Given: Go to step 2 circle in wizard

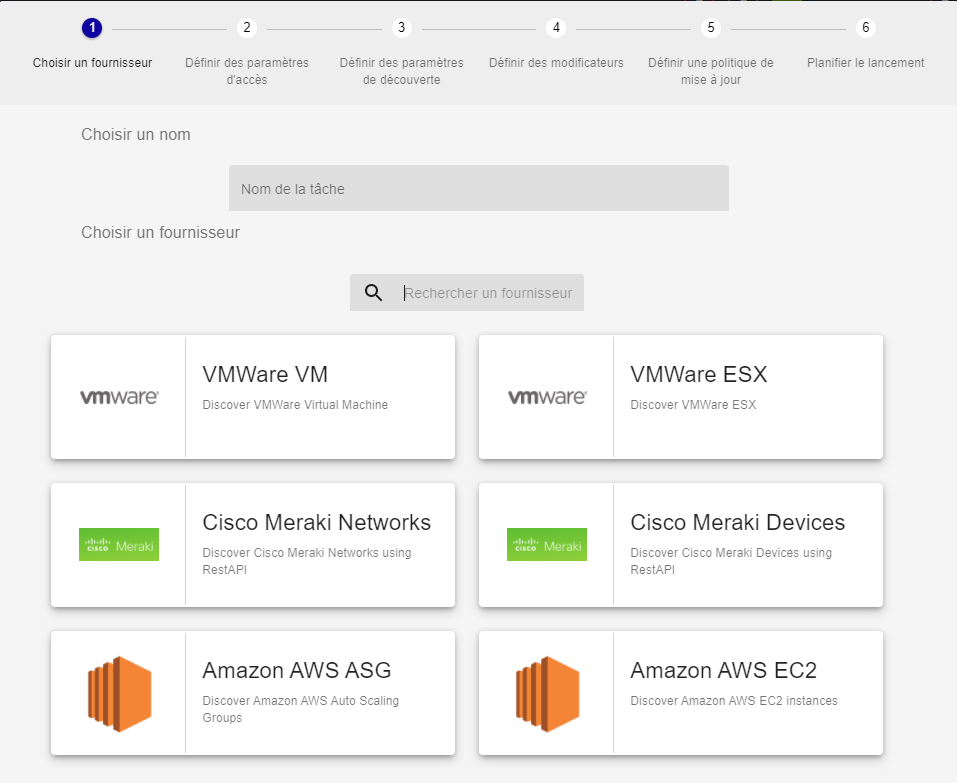Looking at the screenshot, I should (x=247, y=28).
